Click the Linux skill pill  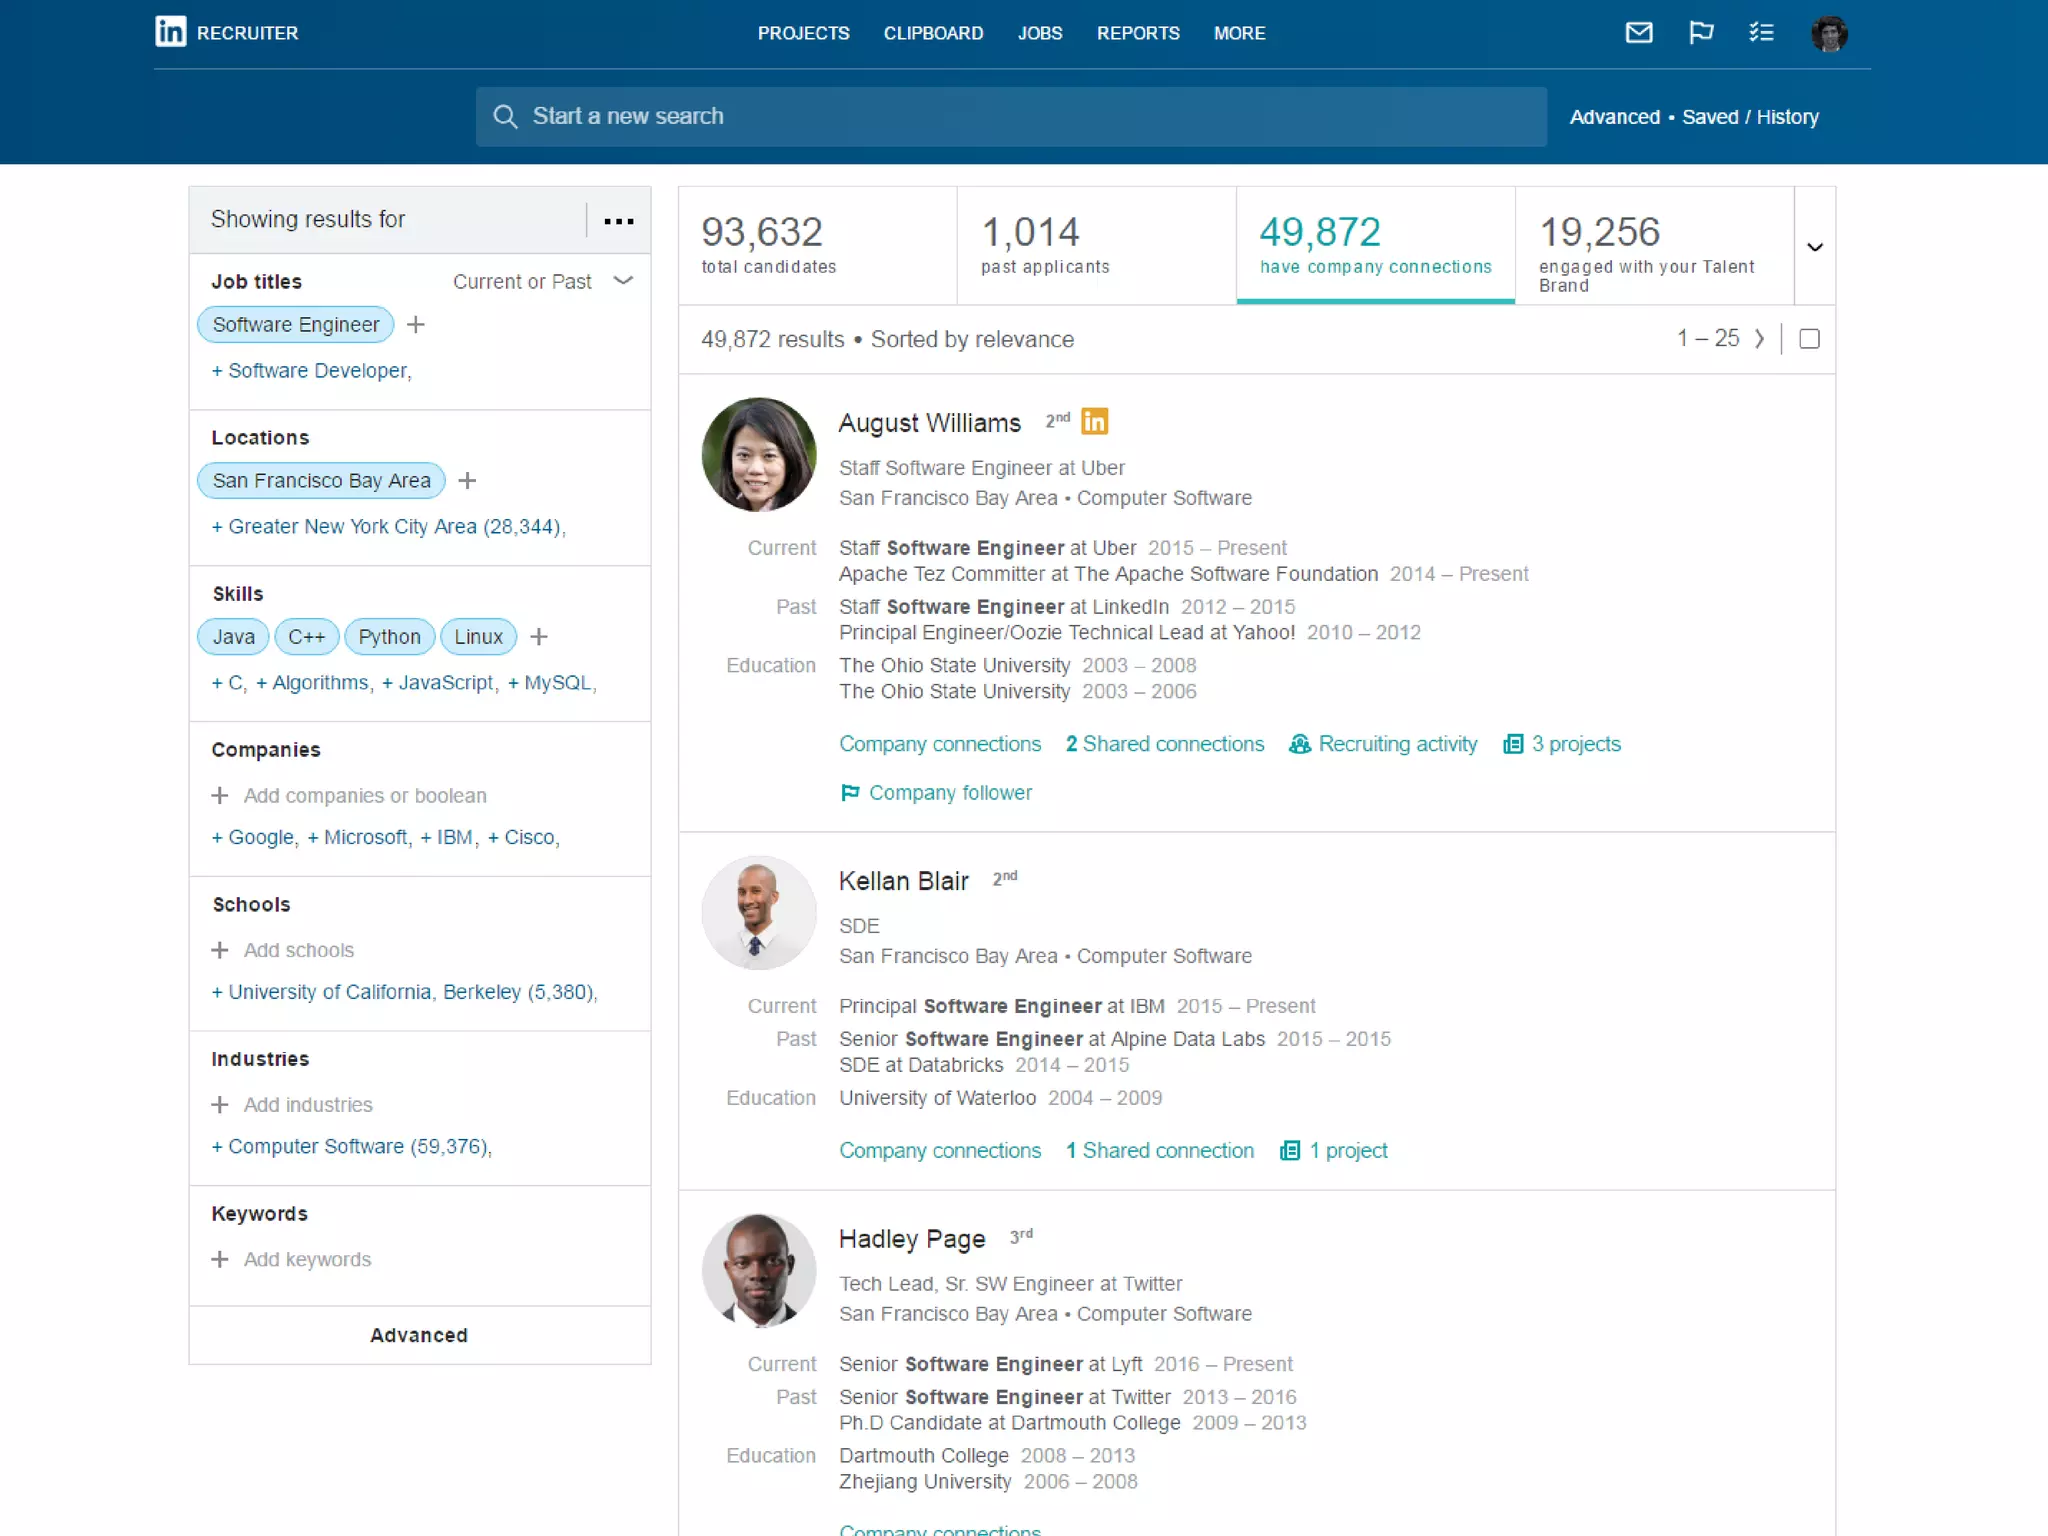coord(479,637)
